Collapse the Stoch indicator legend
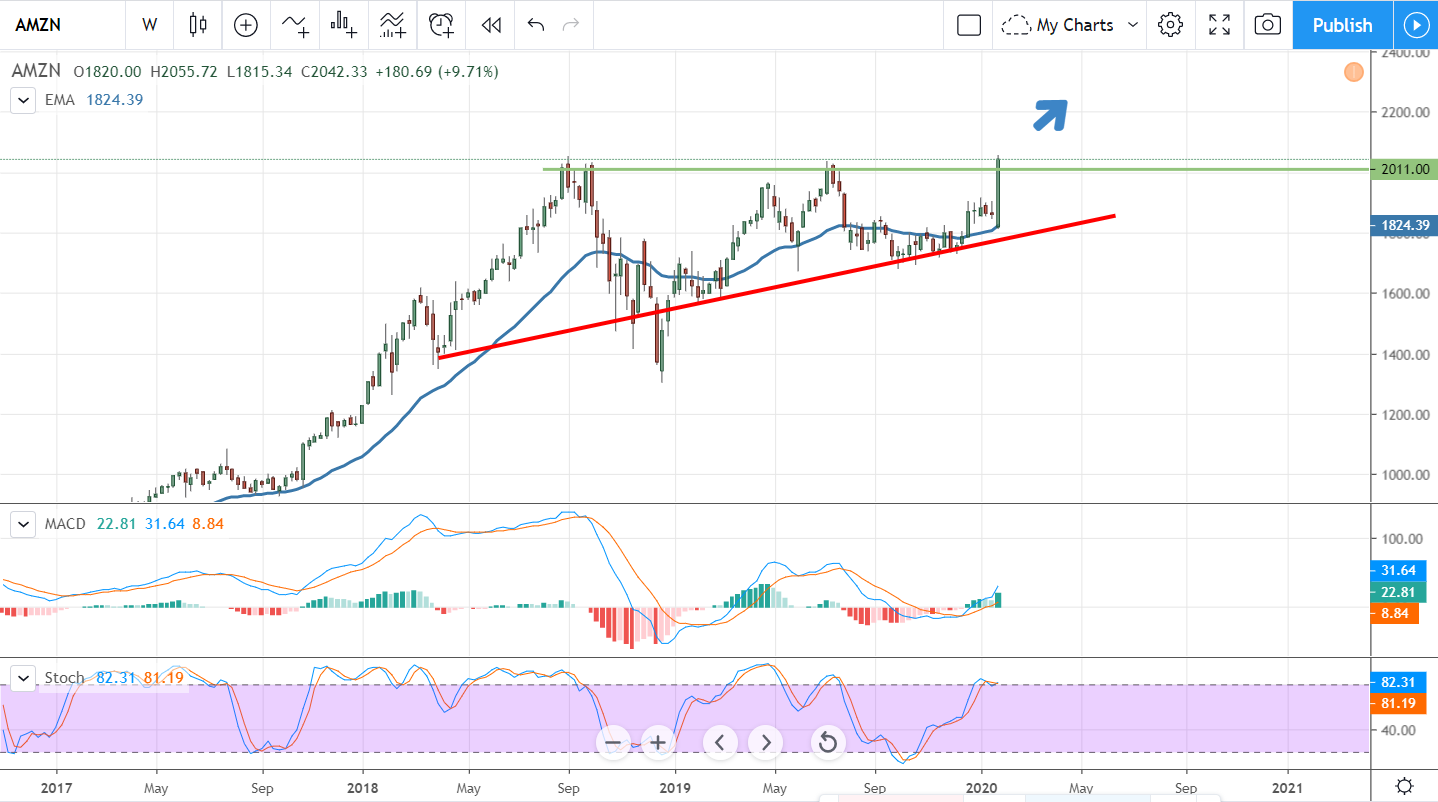The image size is (1438, 802). click(21, 678)
